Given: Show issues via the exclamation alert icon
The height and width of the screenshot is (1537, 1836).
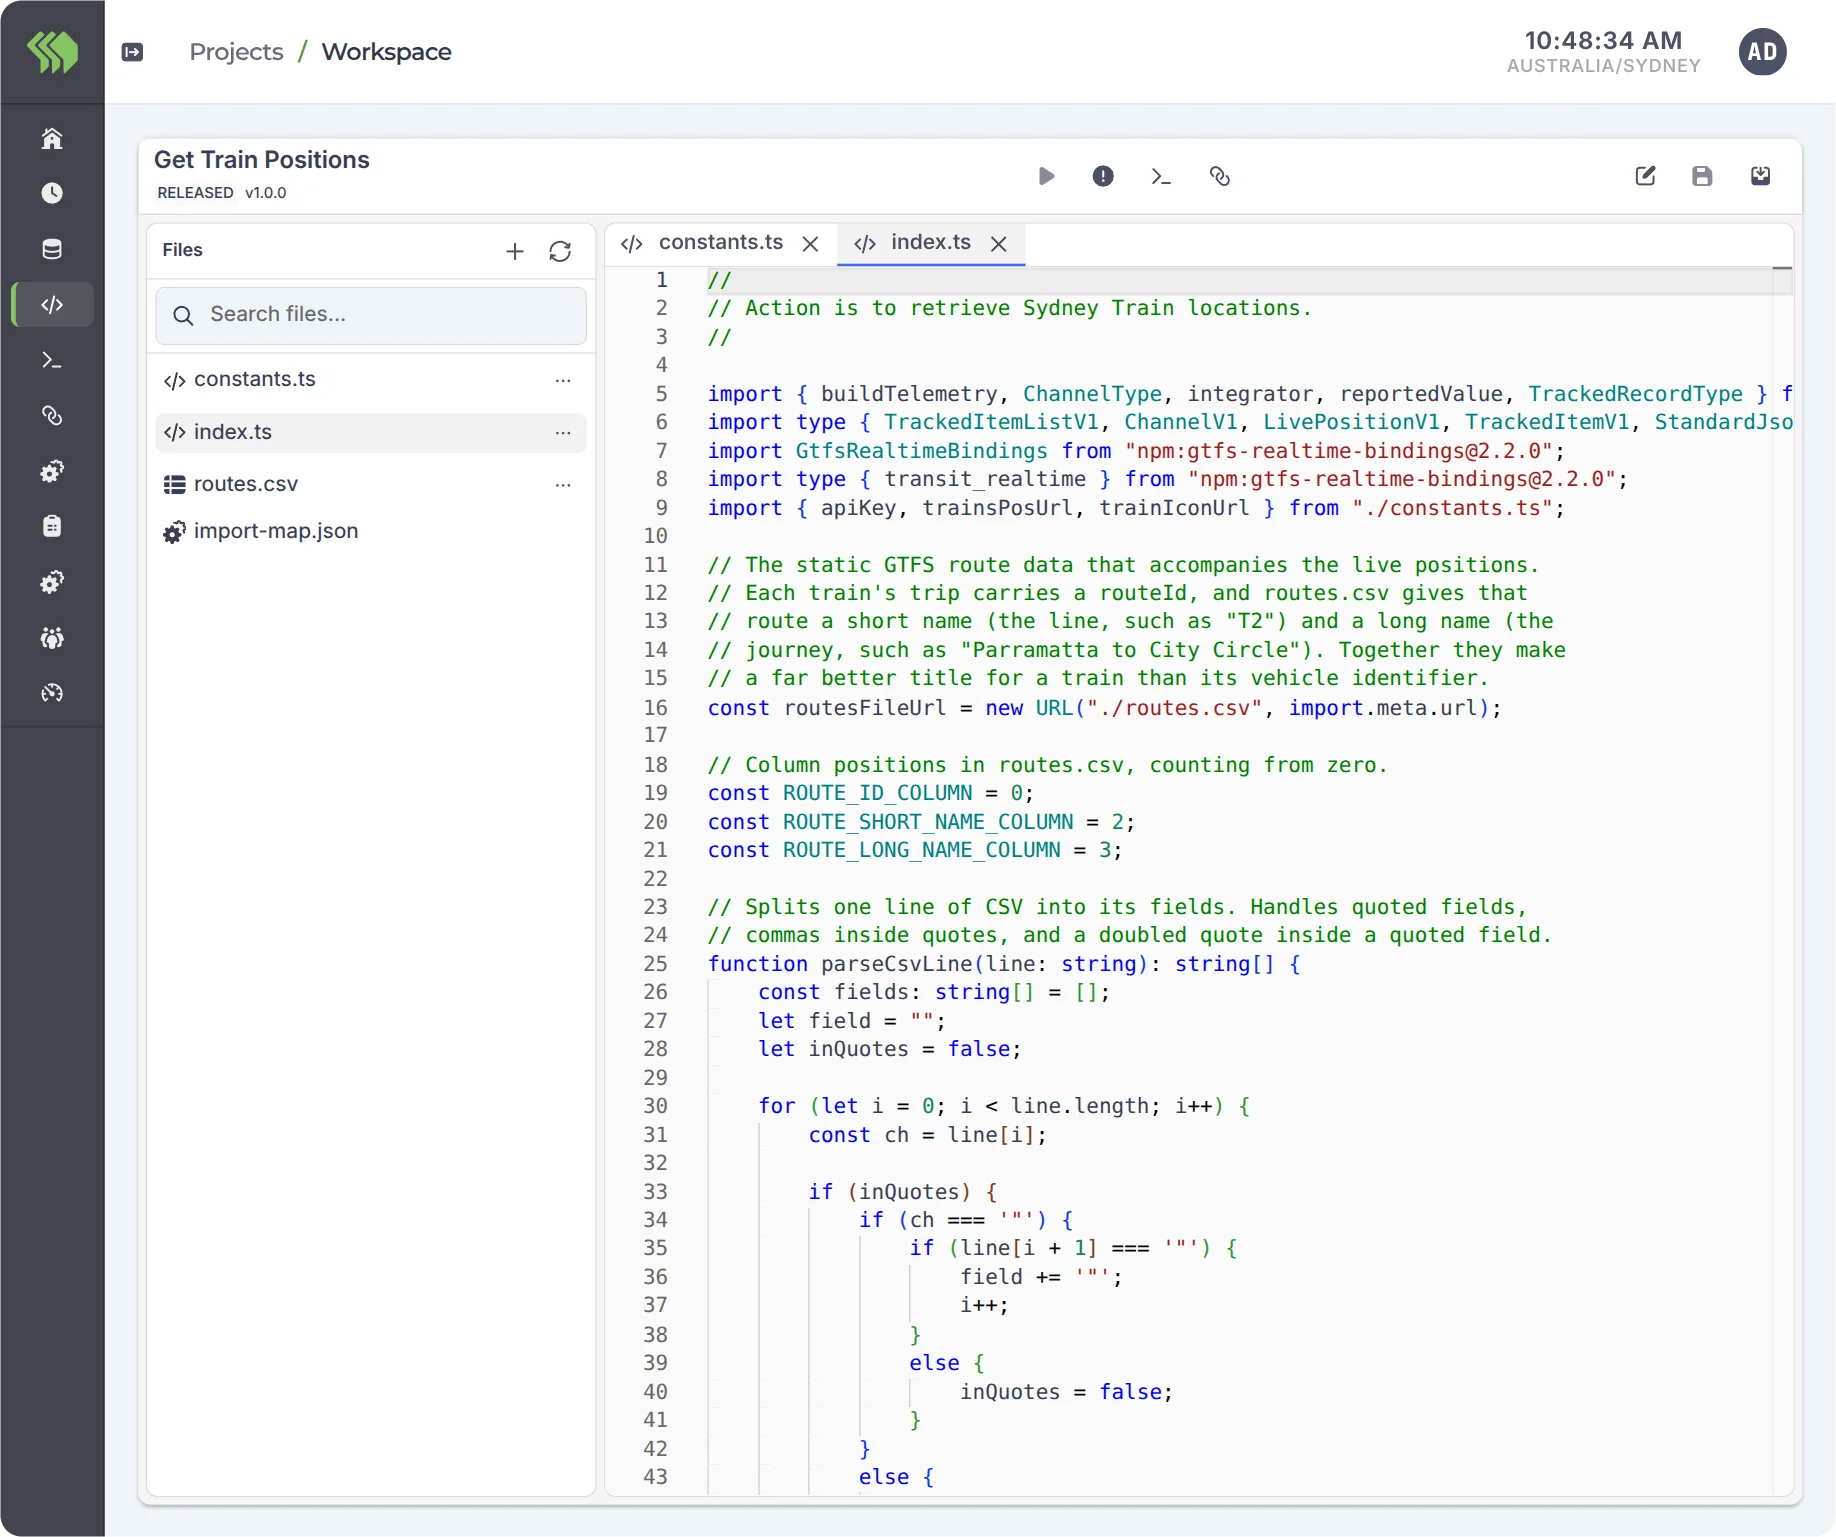Looking at the screenshot, I should point(1103,177).
